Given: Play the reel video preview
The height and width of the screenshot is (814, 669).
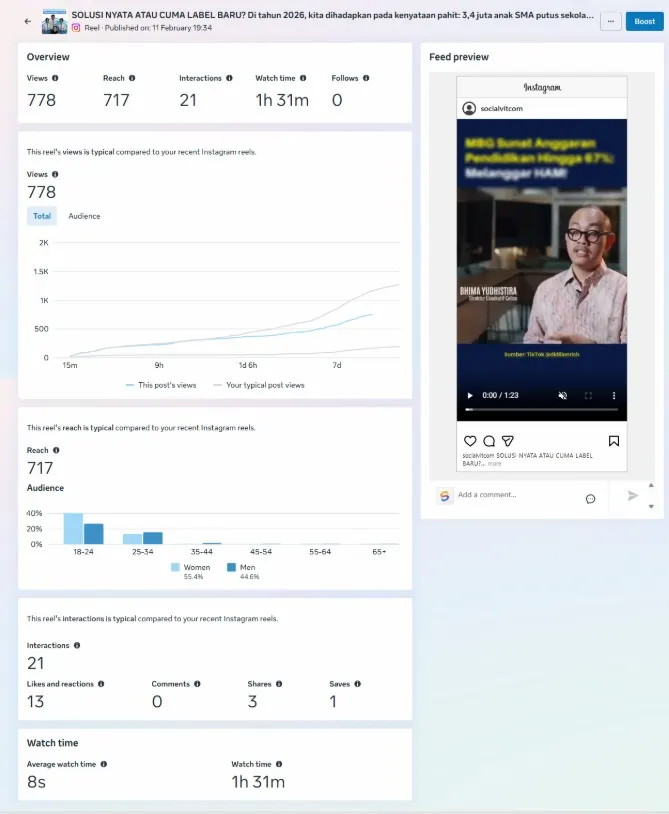Looking at the screenshot, I should (x=470, y=396).
